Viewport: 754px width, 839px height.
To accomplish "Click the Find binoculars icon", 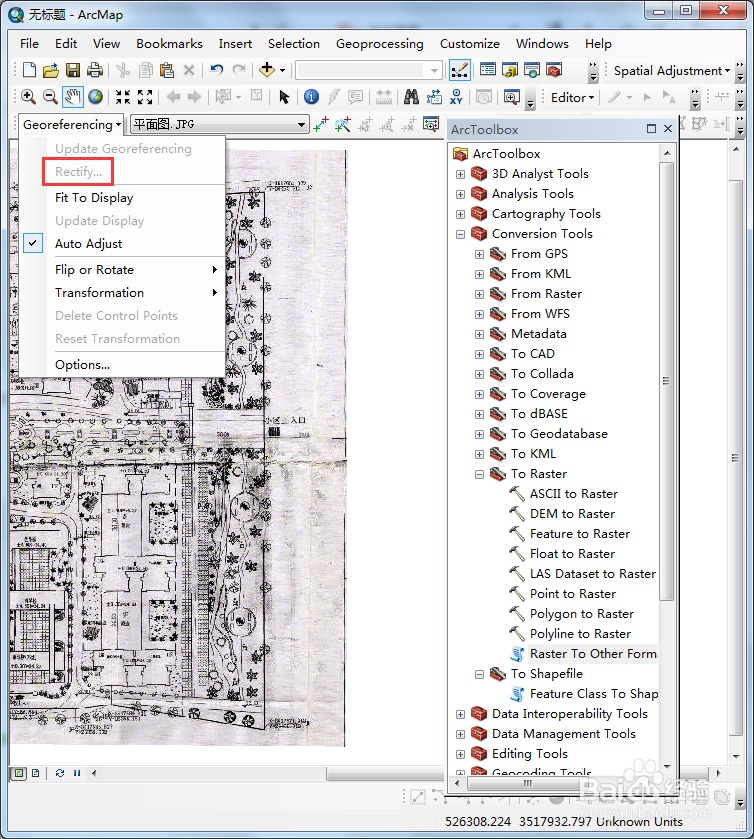I will (x=411, y=97).
